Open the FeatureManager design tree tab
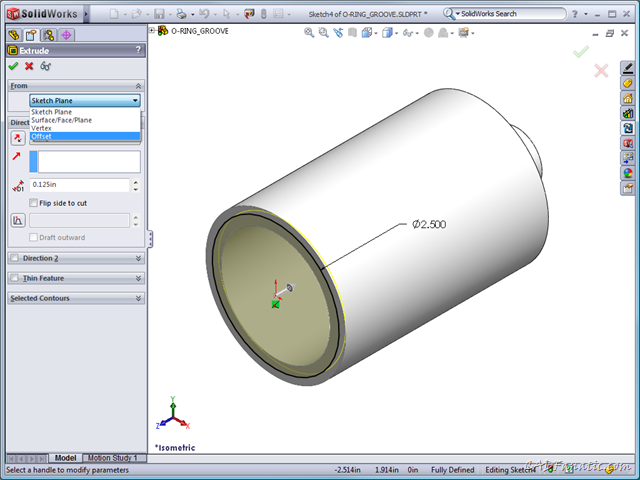Screen dimensions: 640x480 click(x=14, y=35)
